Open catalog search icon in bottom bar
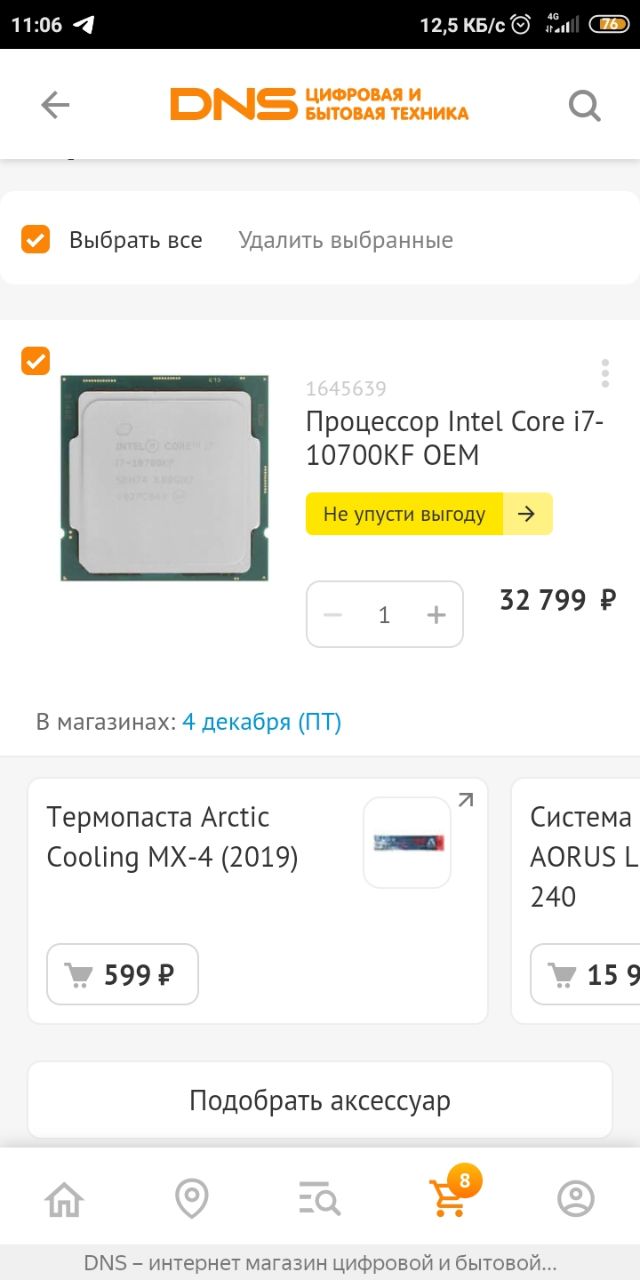This screenshot has height=1280, width=640. [x=320, y=1198]
